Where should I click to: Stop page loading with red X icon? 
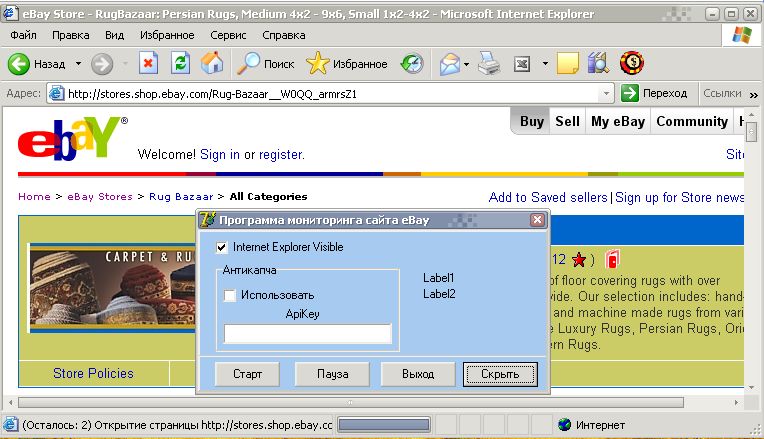148,63
